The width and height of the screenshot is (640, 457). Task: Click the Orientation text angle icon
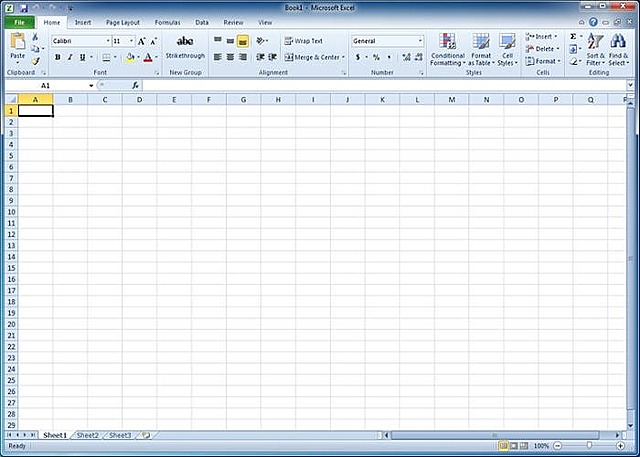260,41
